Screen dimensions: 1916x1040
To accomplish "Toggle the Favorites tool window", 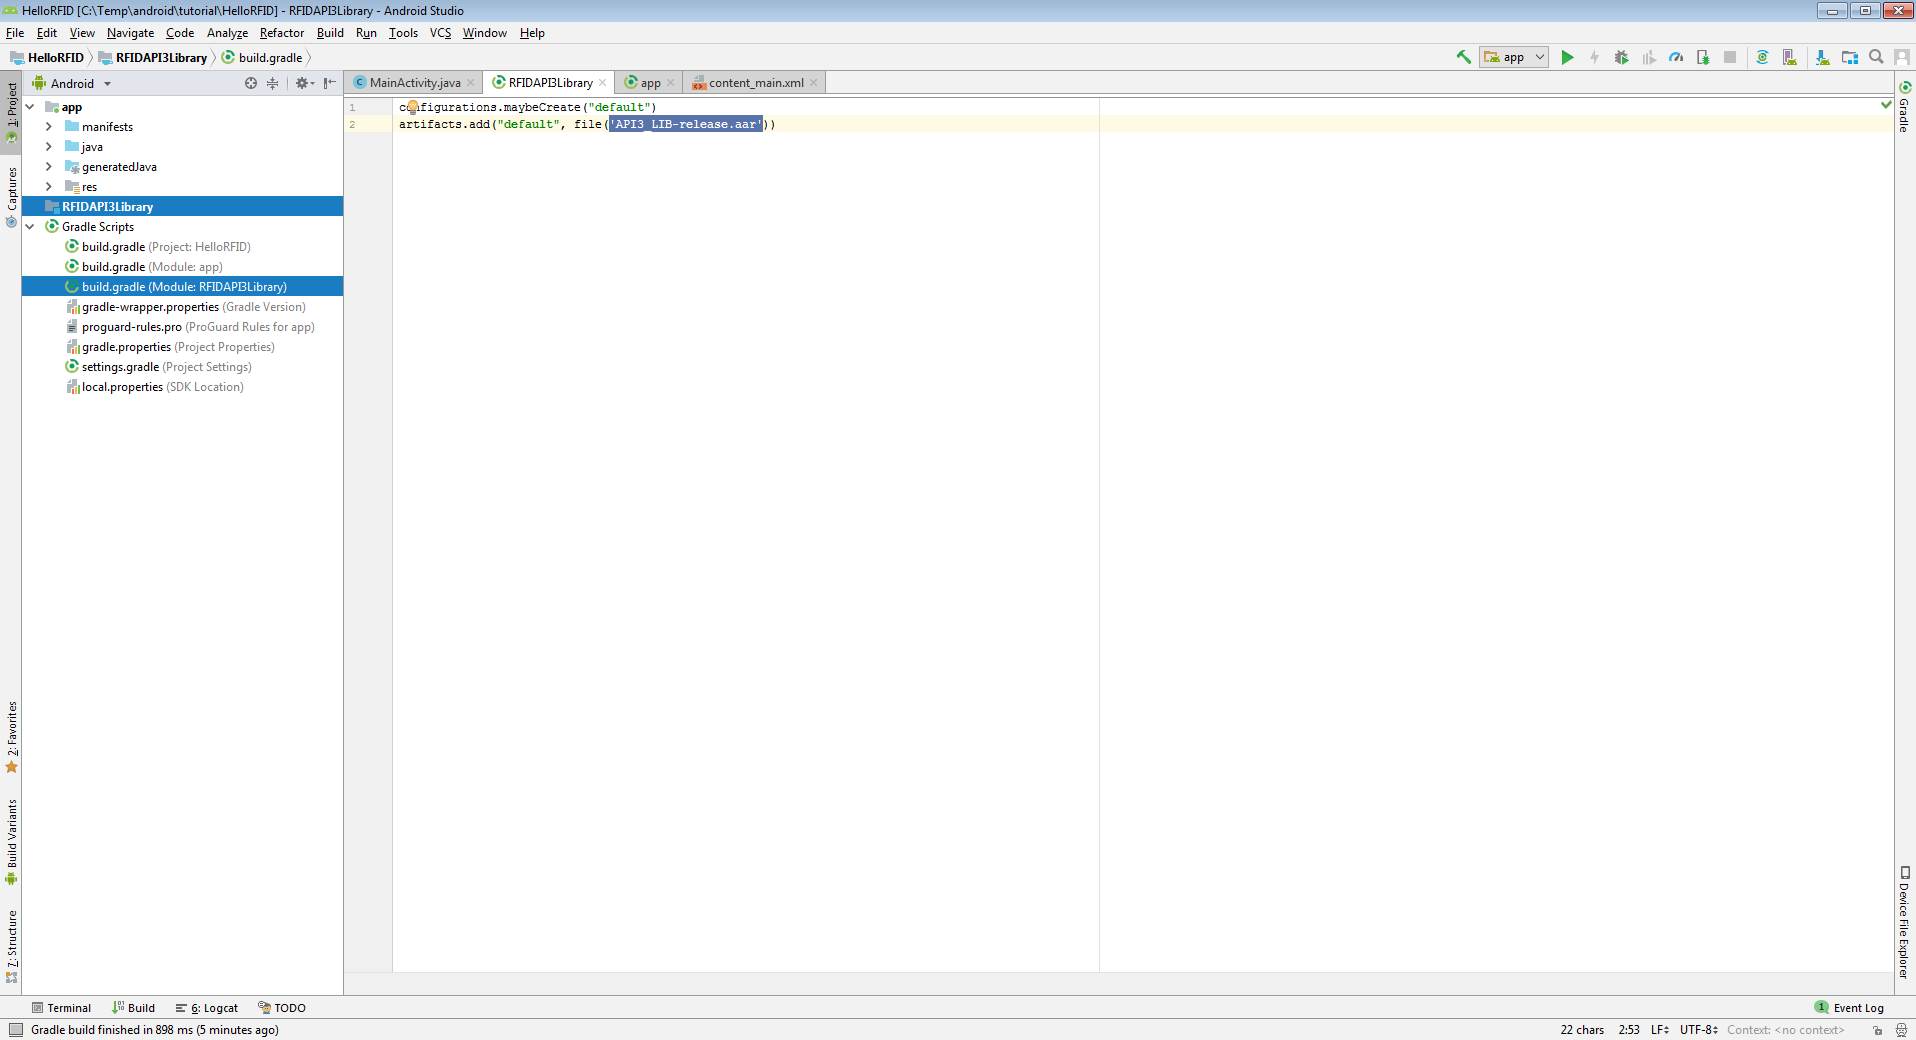I will pyautogui.click(x=12, y=737).
